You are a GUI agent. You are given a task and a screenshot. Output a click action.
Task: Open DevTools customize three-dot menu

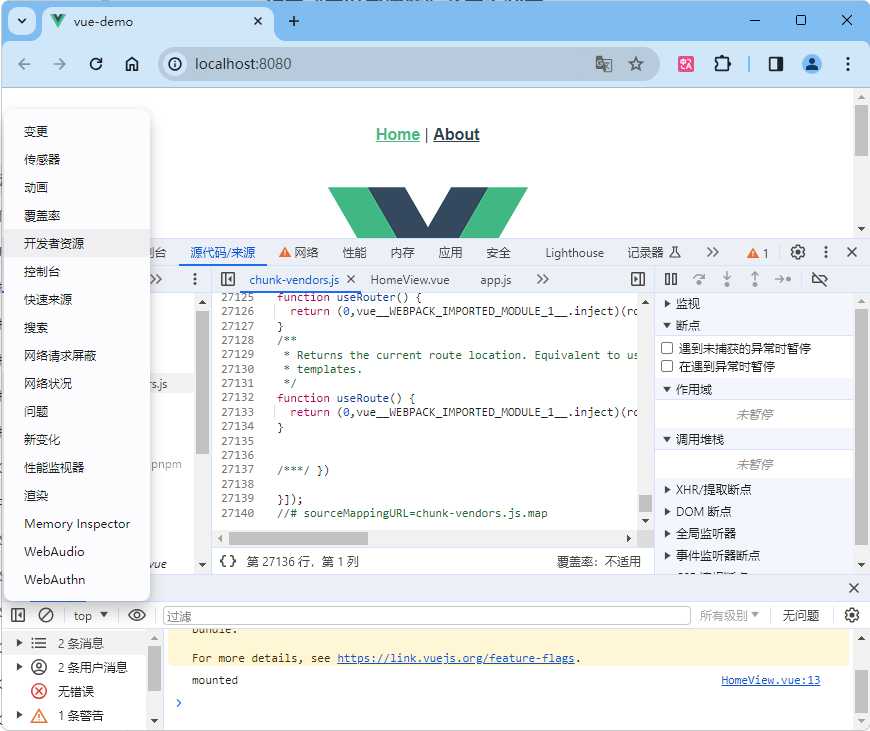click(x=826, y=252)
